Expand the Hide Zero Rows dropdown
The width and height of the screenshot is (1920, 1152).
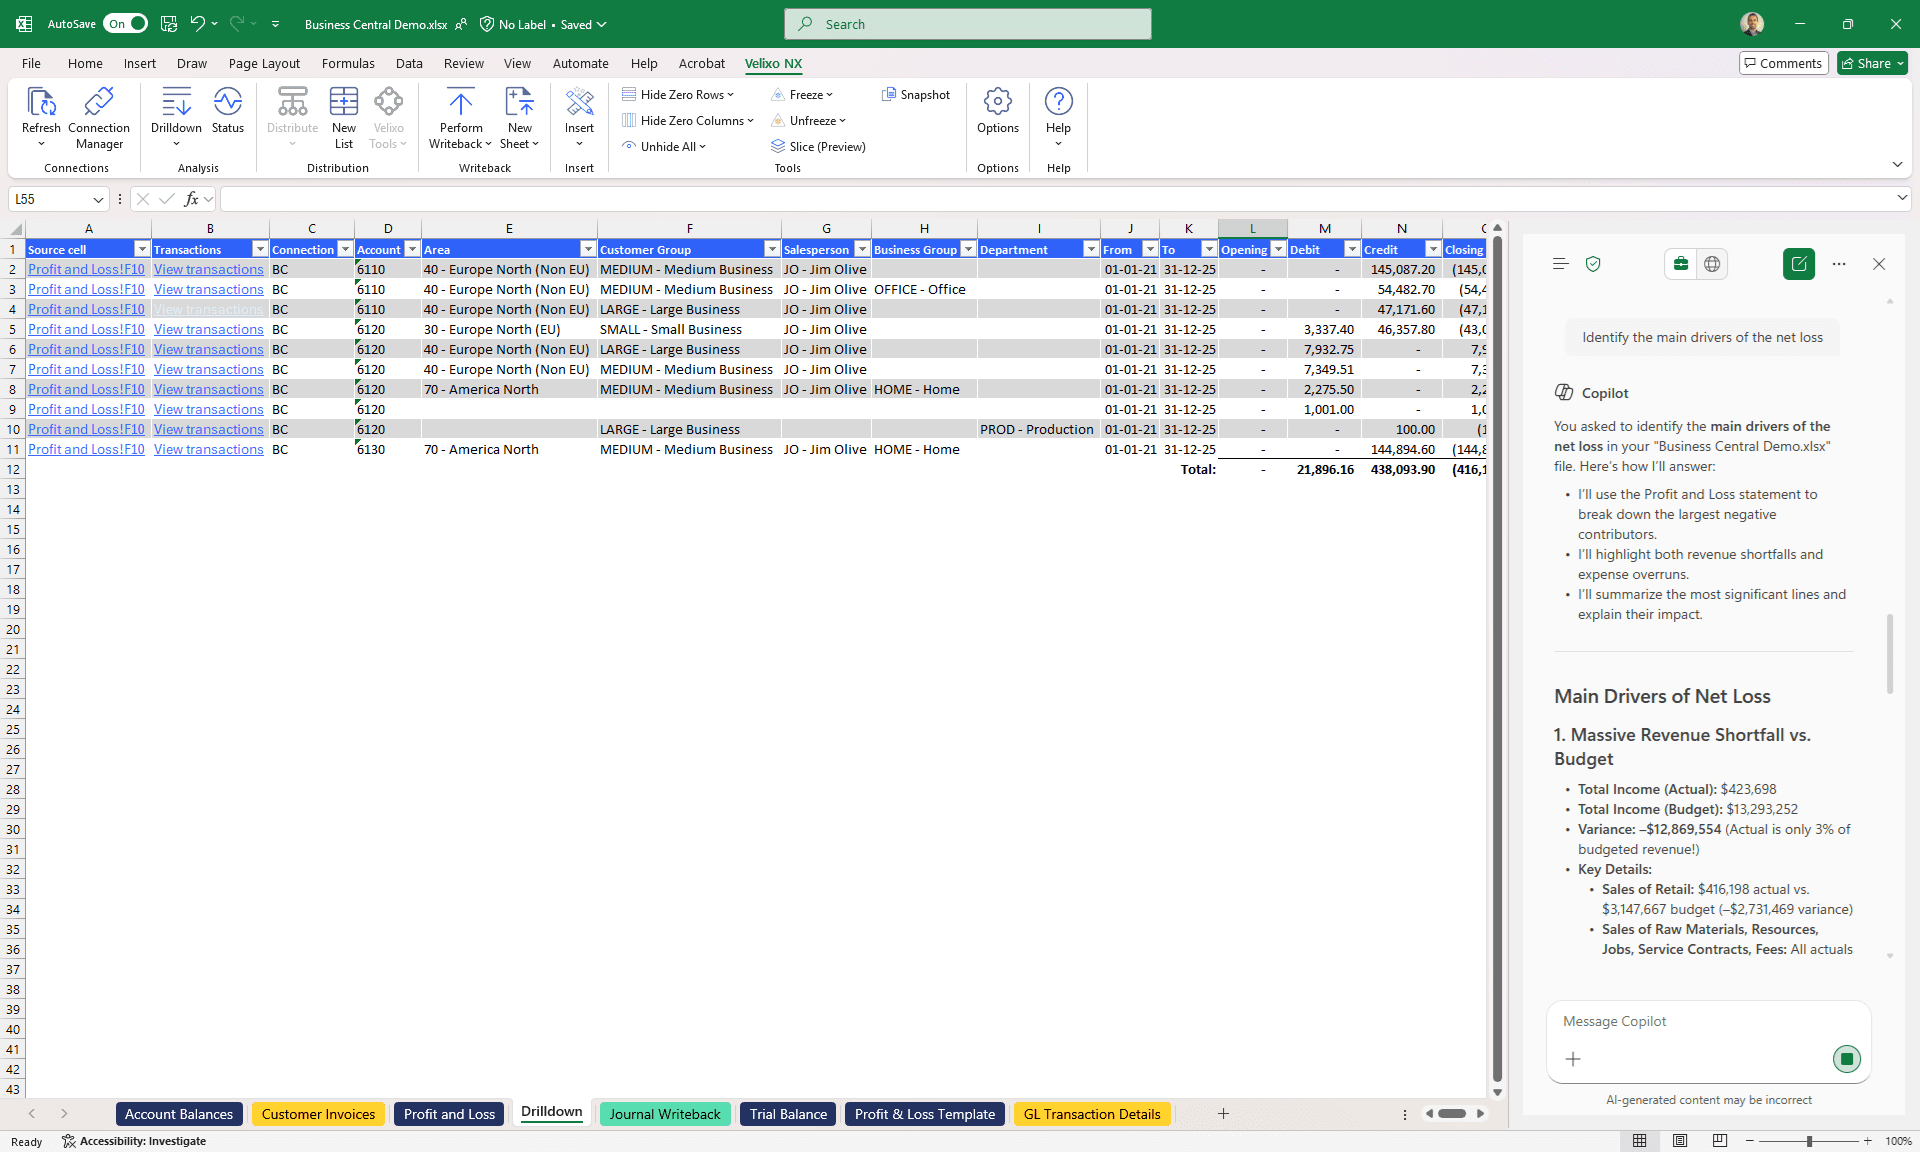[731, 95]
